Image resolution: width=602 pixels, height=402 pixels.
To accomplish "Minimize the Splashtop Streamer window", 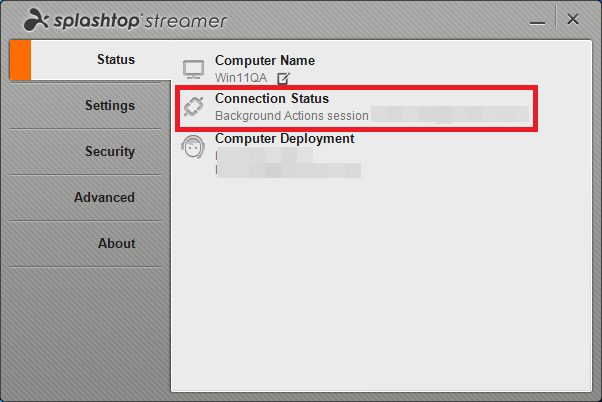I will pos(537,23).
